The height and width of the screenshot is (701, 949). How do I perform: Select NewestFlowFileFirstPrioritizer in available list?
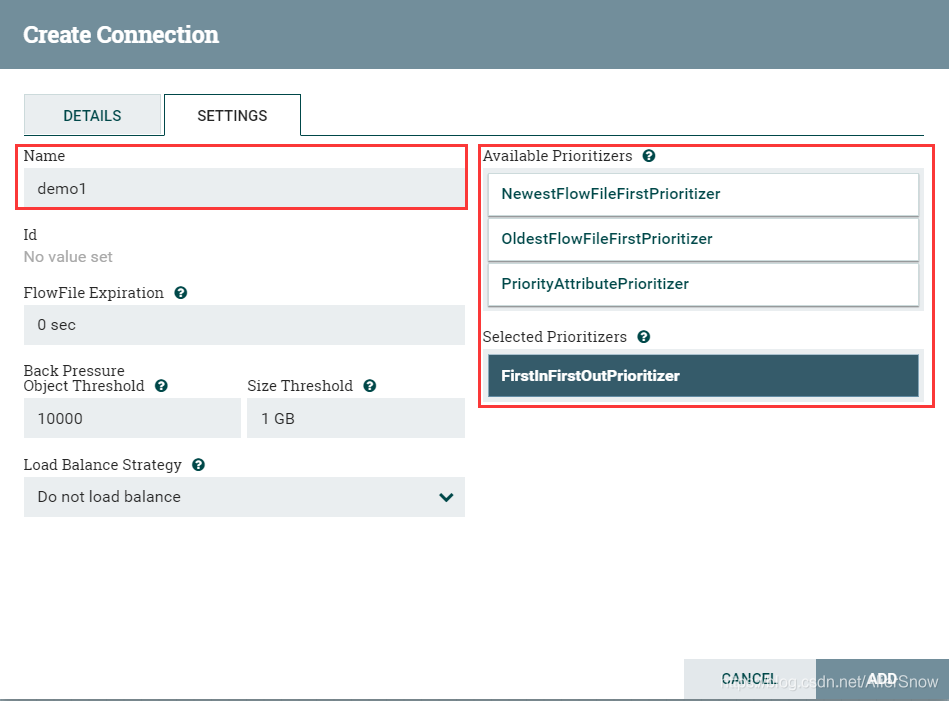tap(703, 194)
